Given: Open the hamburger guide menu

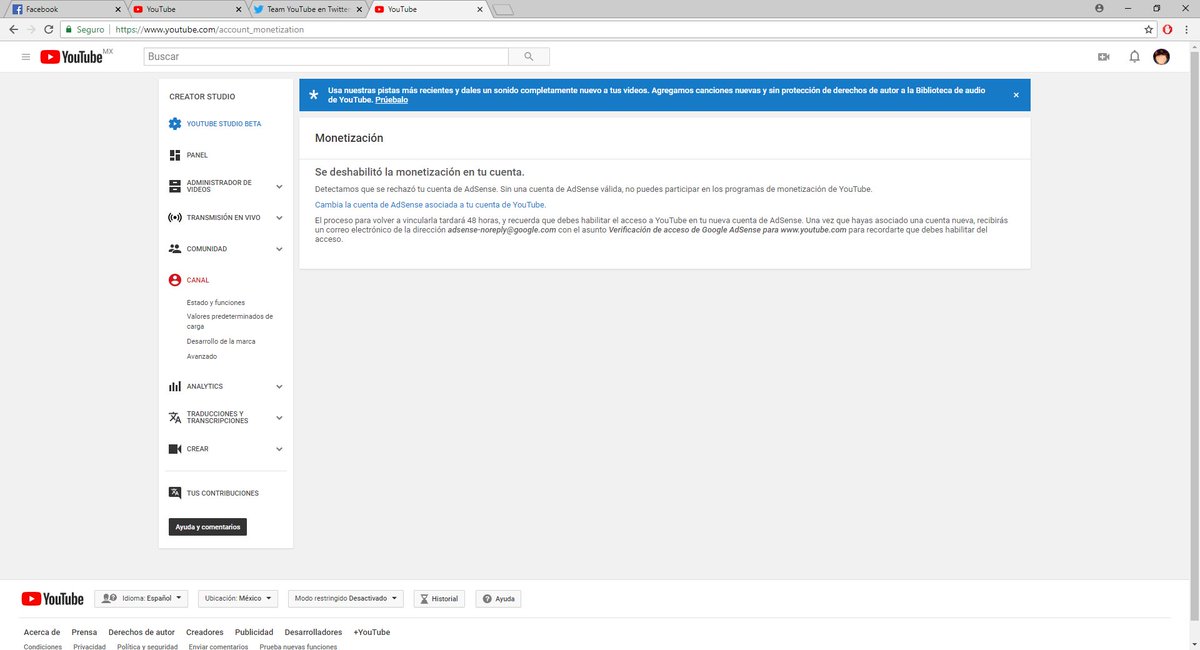Looking at the screenshot, I should click(25, 57).
